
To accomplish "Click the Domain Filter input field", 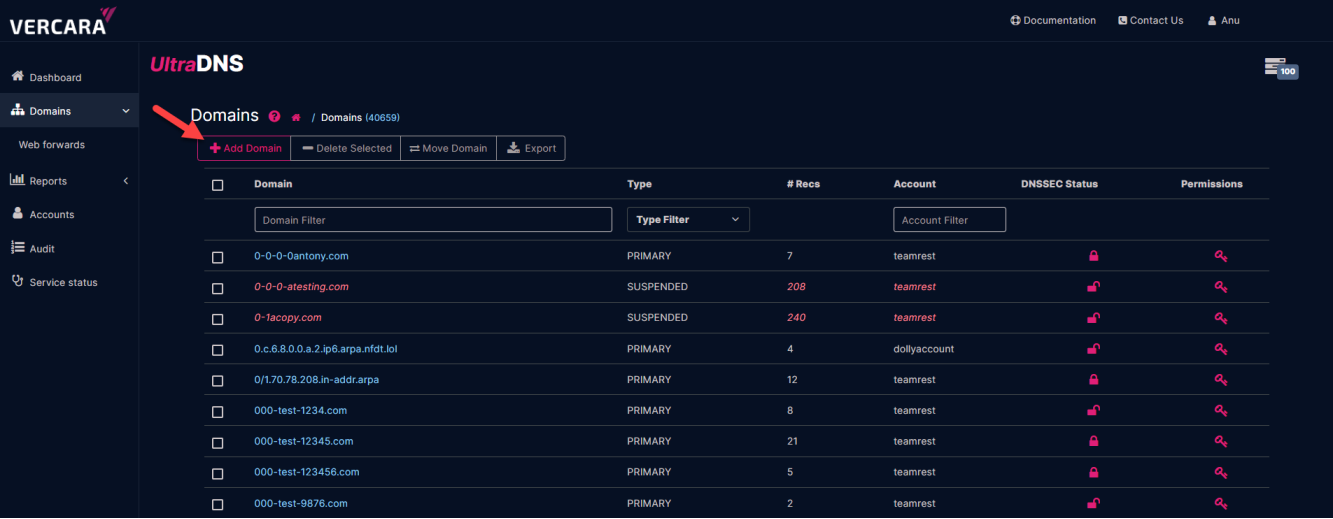I will coord(433,220).
